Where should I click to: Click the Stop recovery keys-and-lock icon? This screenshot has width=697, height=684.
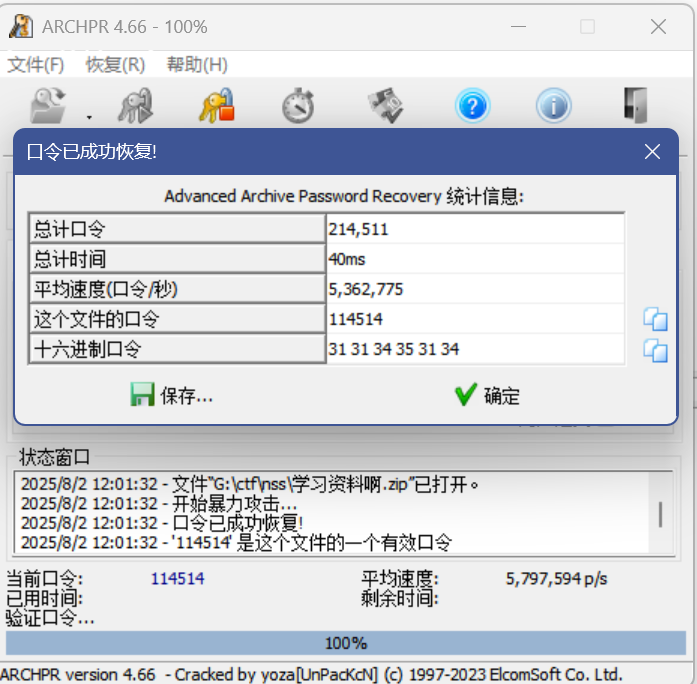pyautogui.click(x=215, y=105)
